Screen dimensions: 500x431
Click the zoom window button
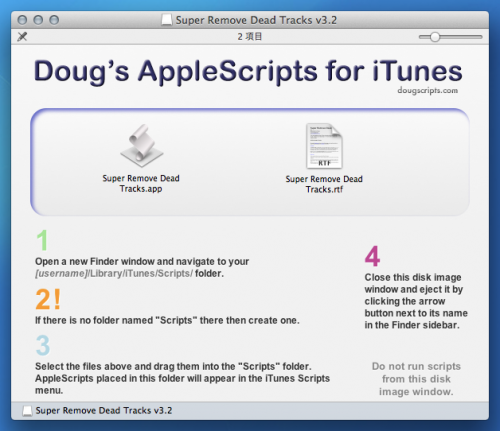(x=54, y=20)
